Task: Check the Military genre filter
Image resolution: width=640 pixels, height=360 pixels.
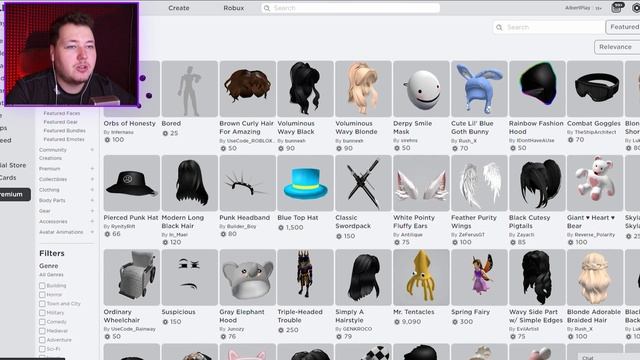Action: [42, 313]
